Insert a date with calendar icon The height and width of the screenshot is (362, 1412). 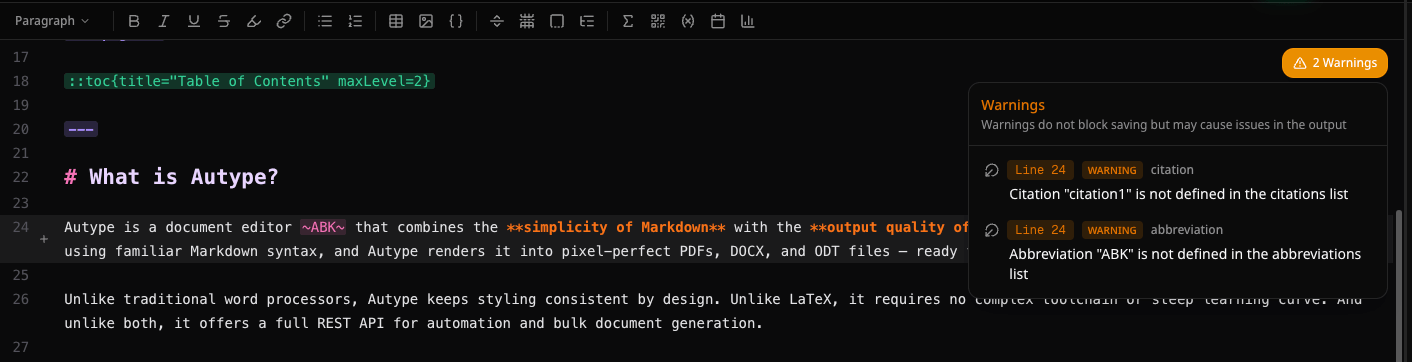coord(717,20)
